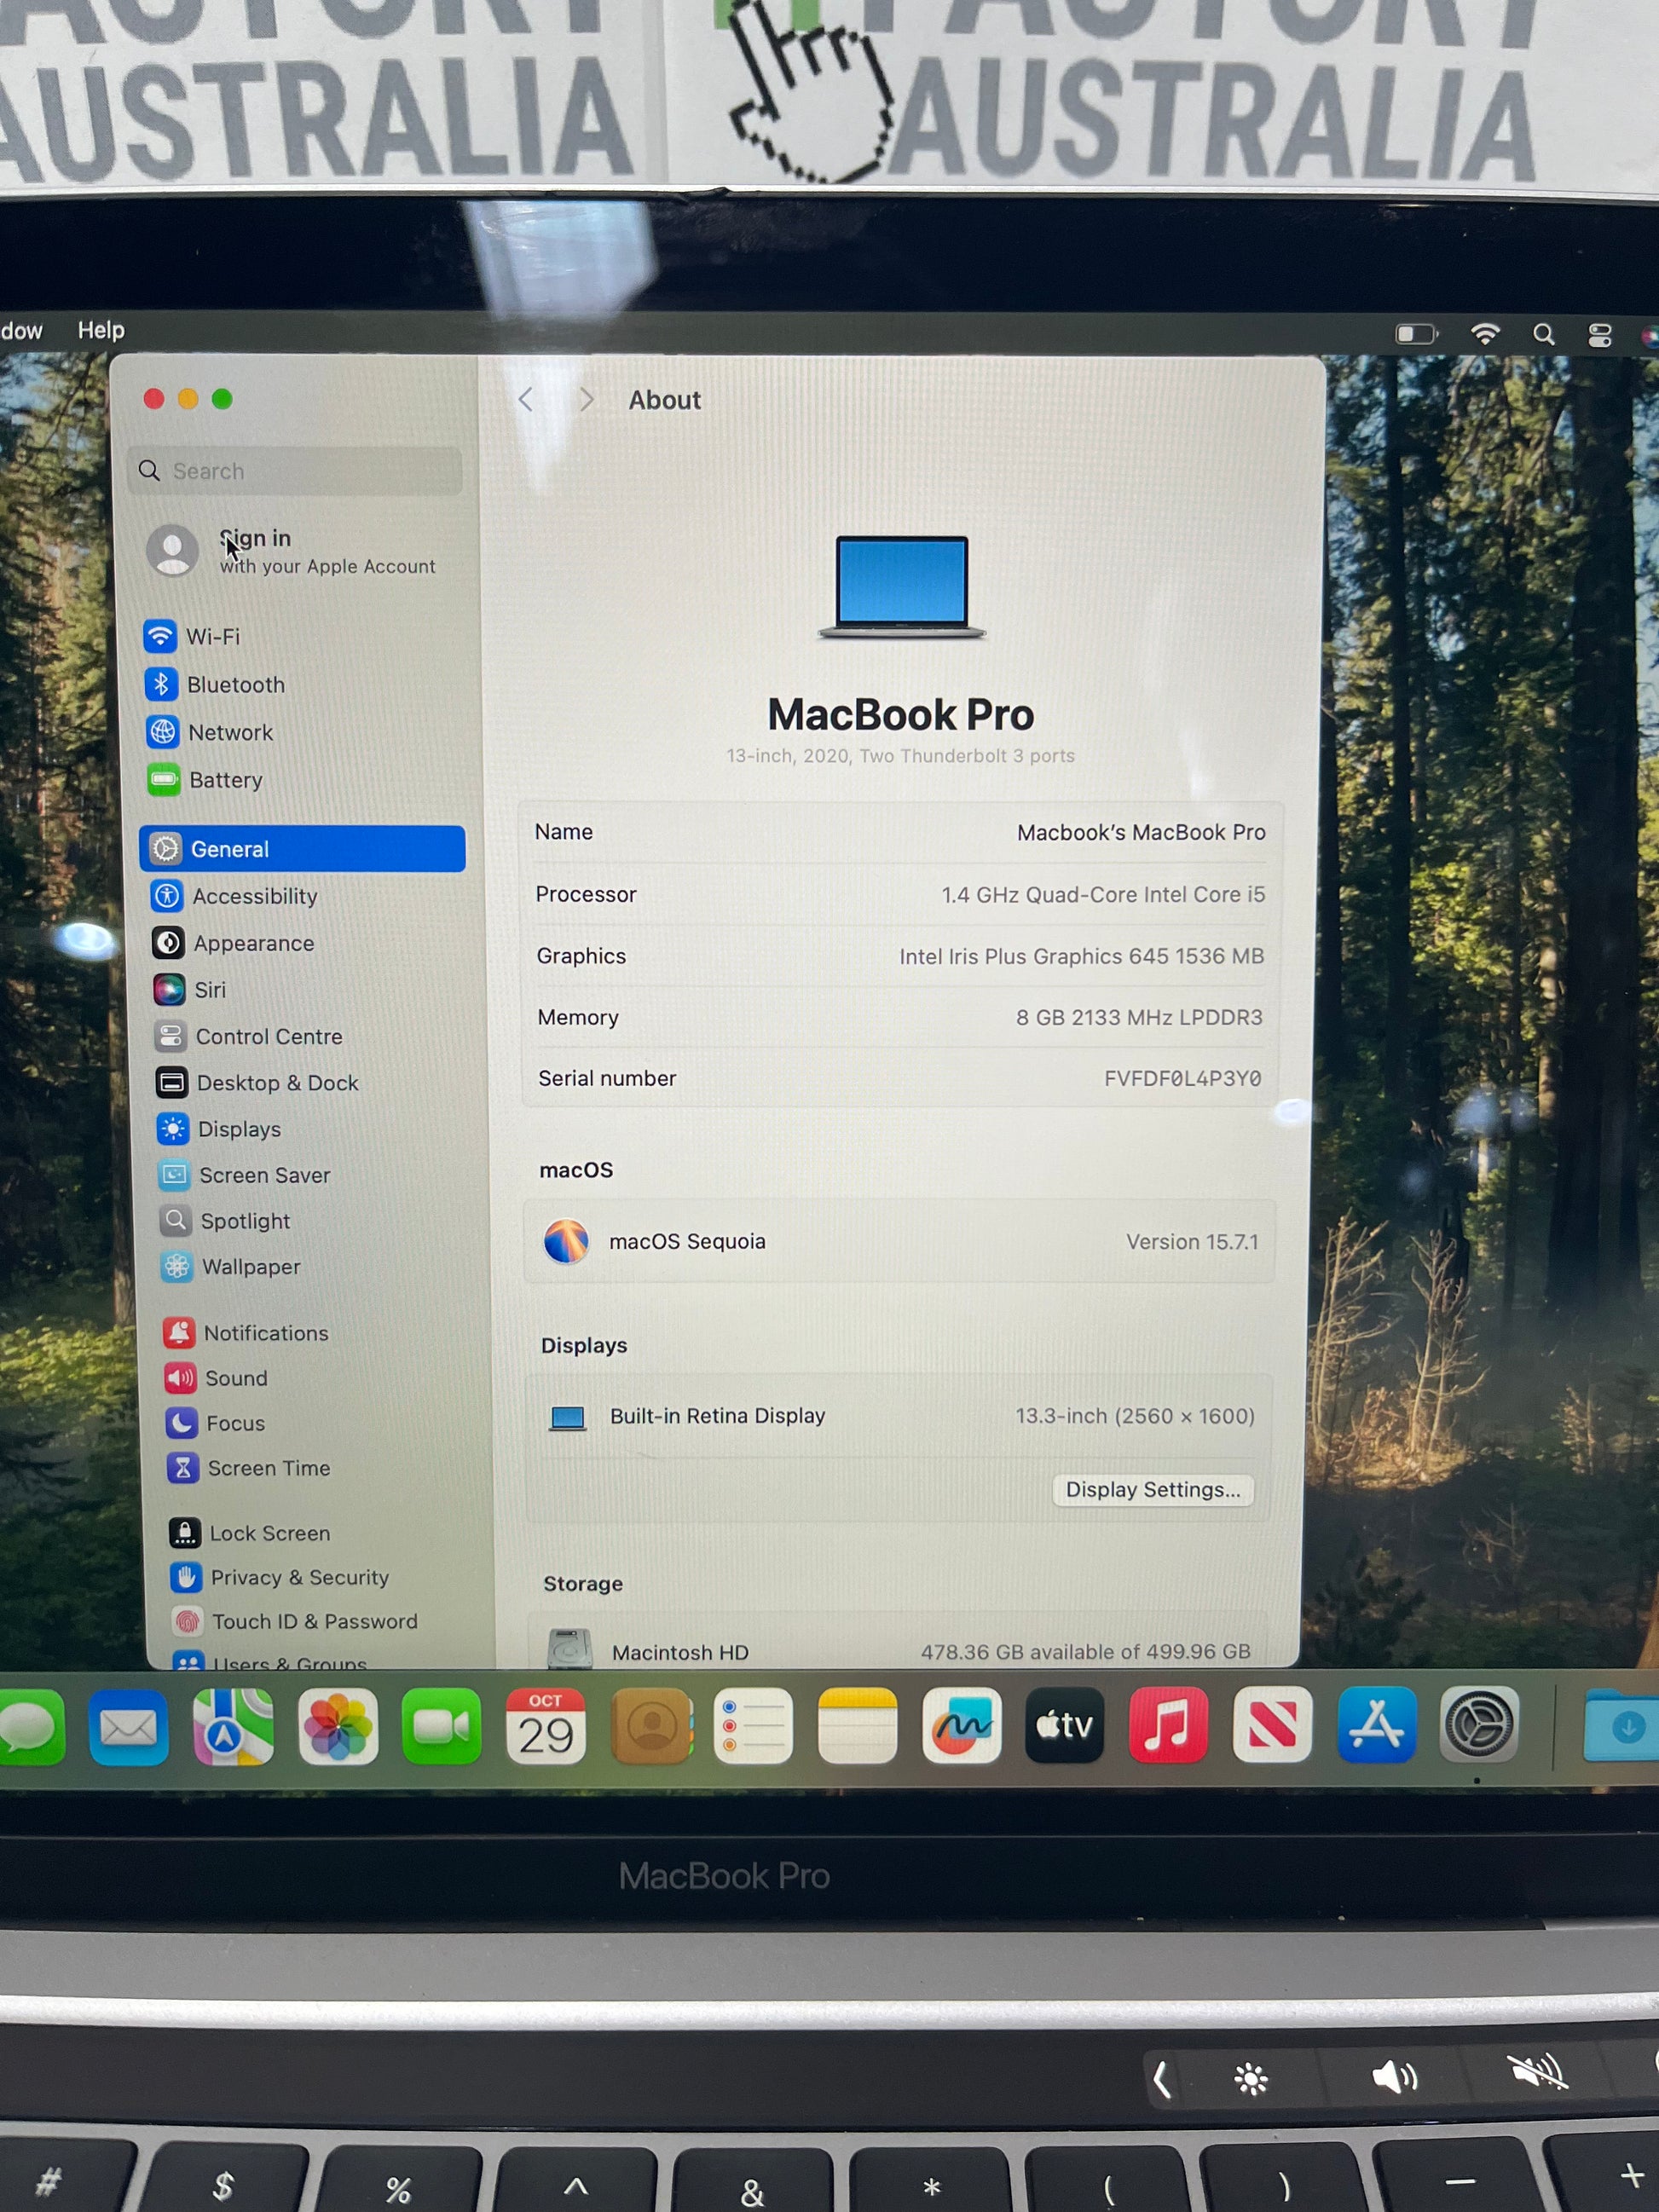
Task: Open Spotlight search in menu bar
Action: 1543,334
